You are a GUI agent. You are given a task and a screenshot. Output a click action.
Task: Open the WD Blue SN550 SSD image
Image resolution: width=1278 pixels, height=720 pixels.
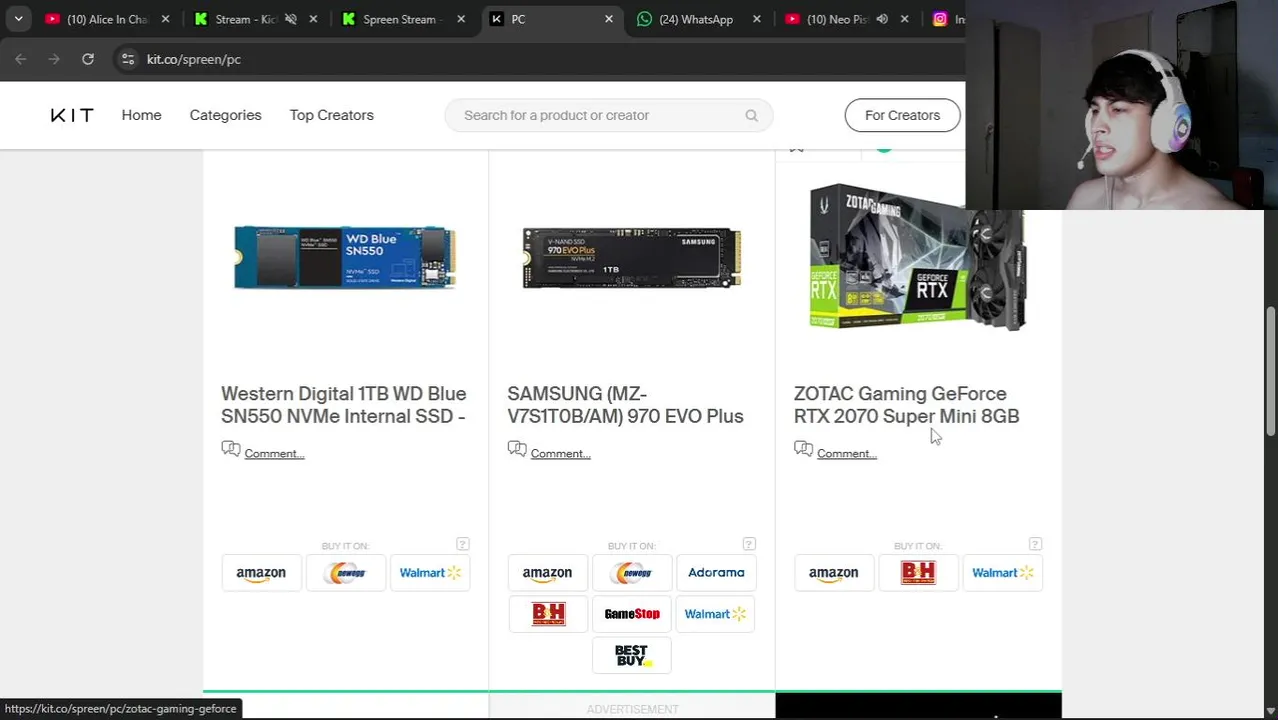pos(345,257)
